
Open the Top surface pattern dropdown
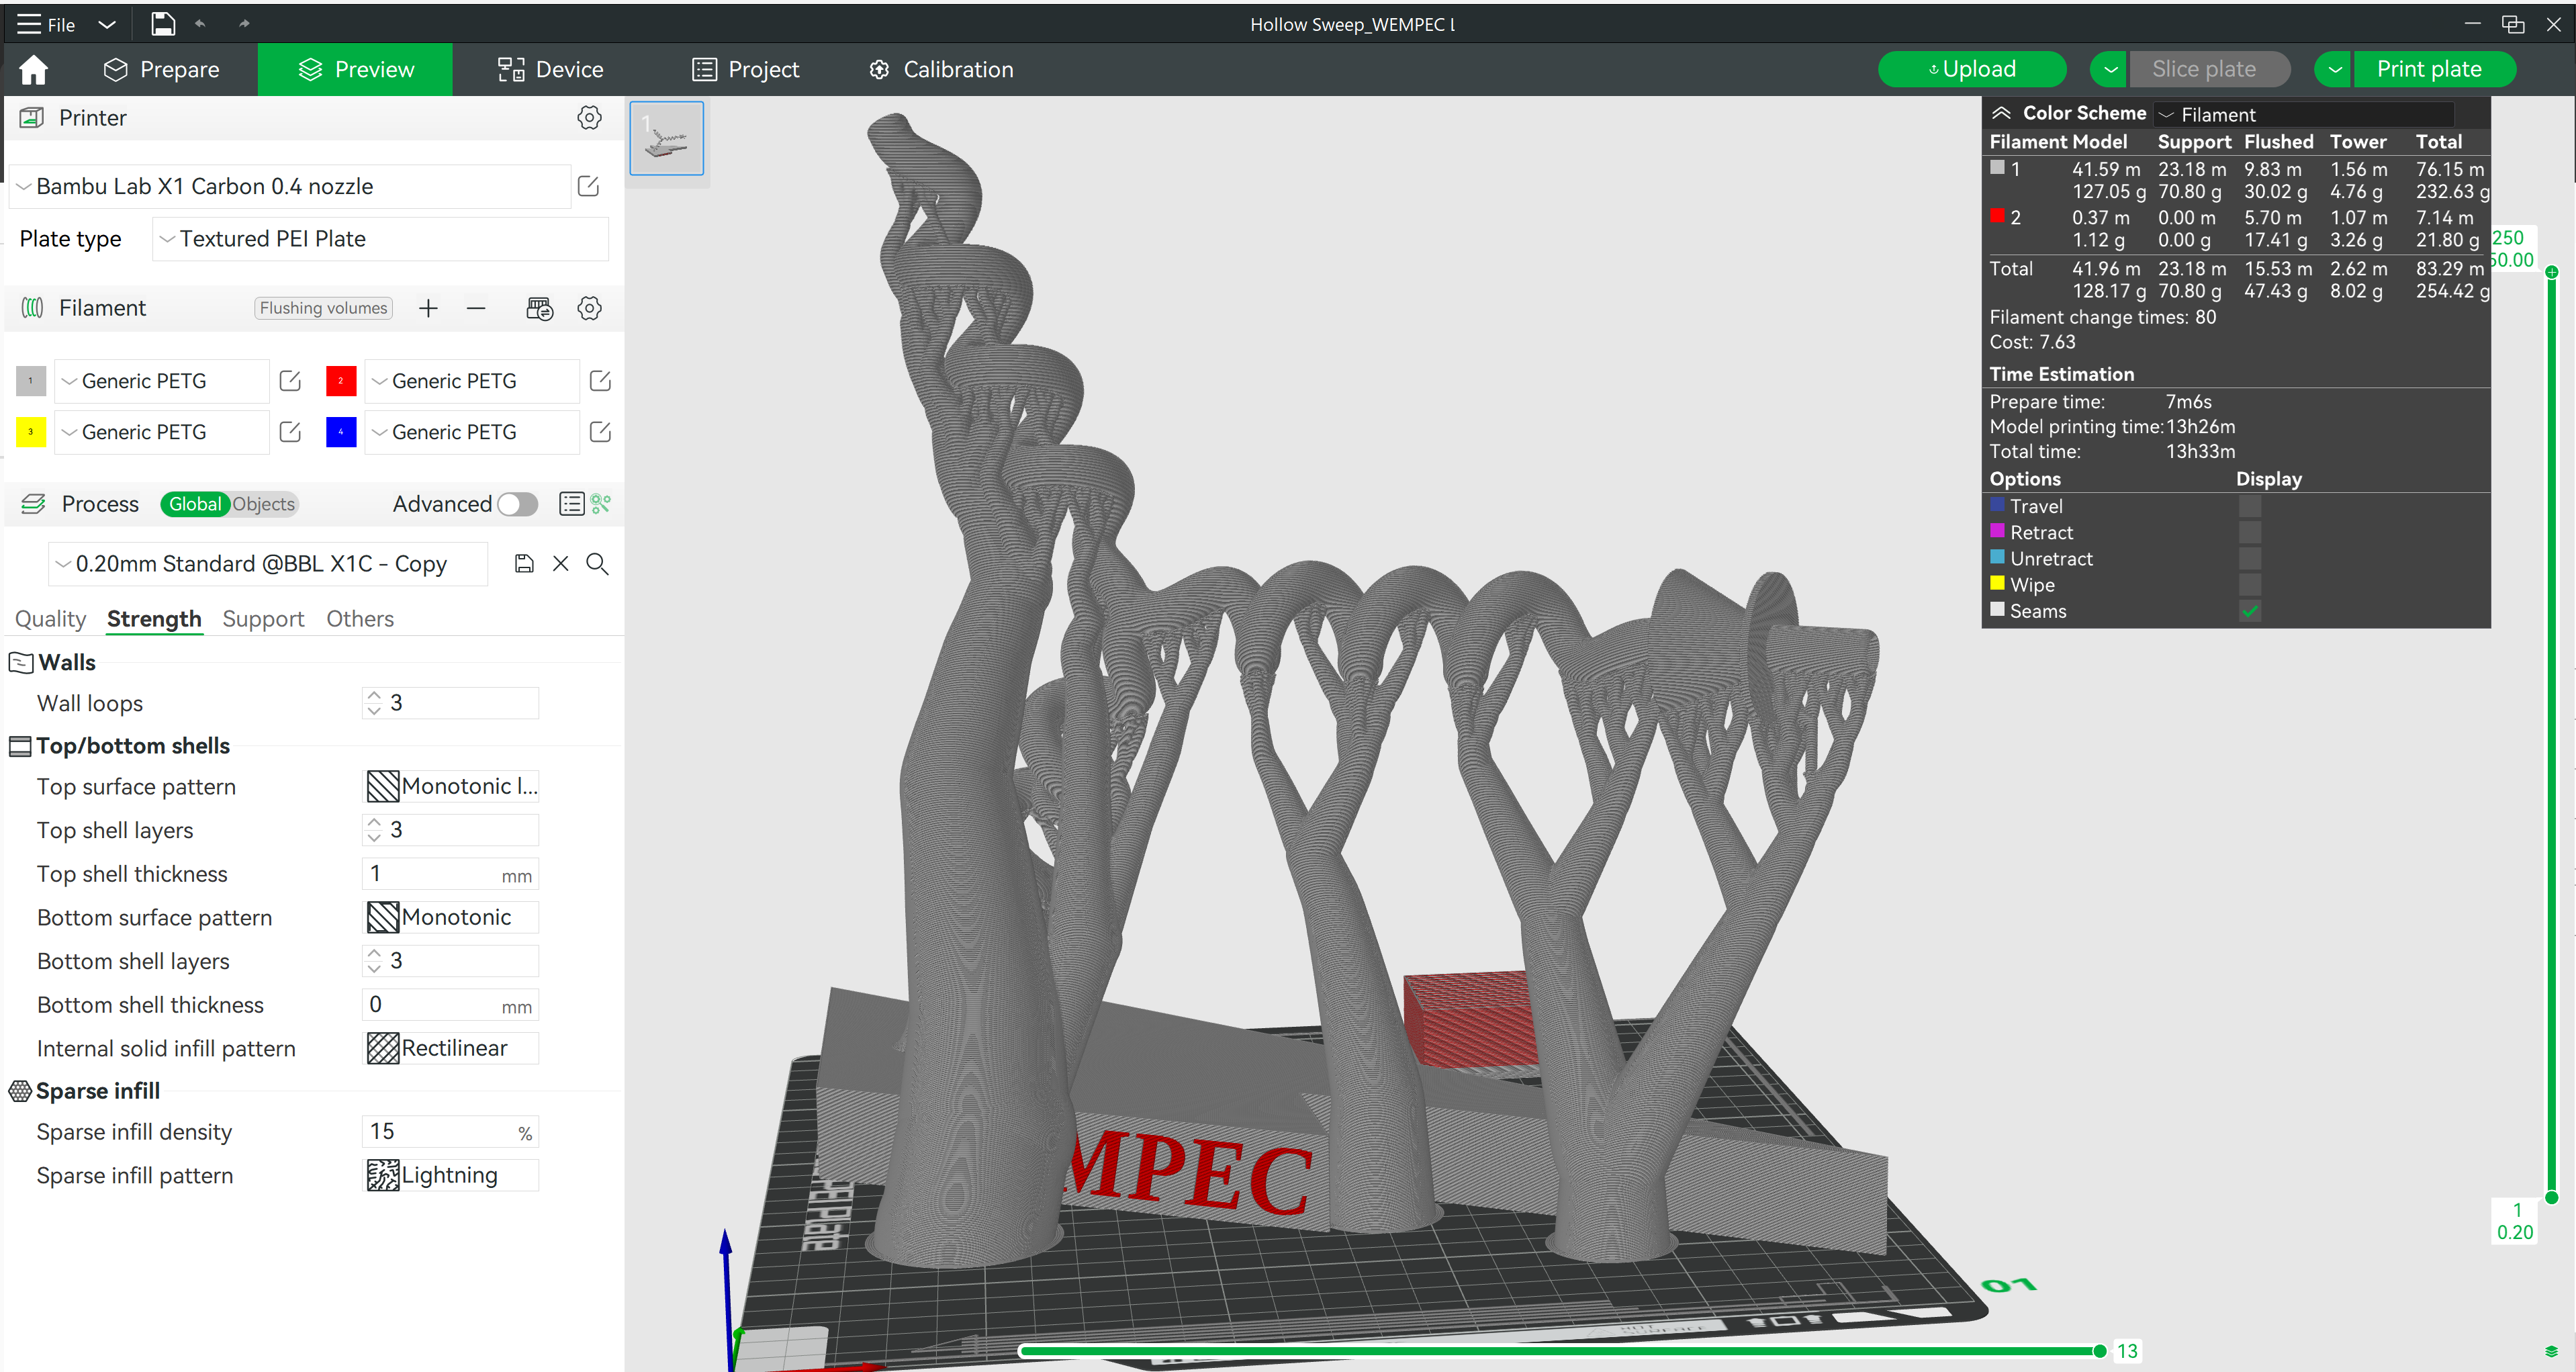coord(450,786)
